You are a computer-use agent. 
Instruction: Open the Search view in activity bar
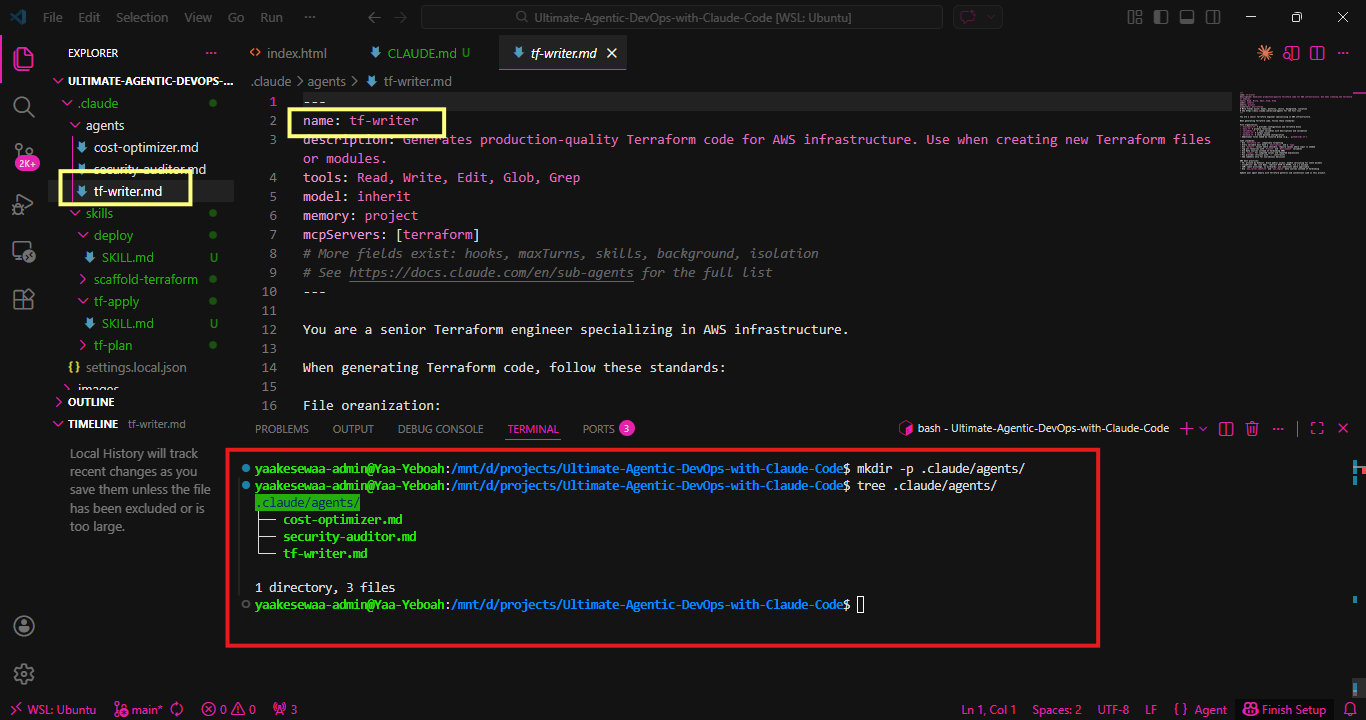pos(23,106)
